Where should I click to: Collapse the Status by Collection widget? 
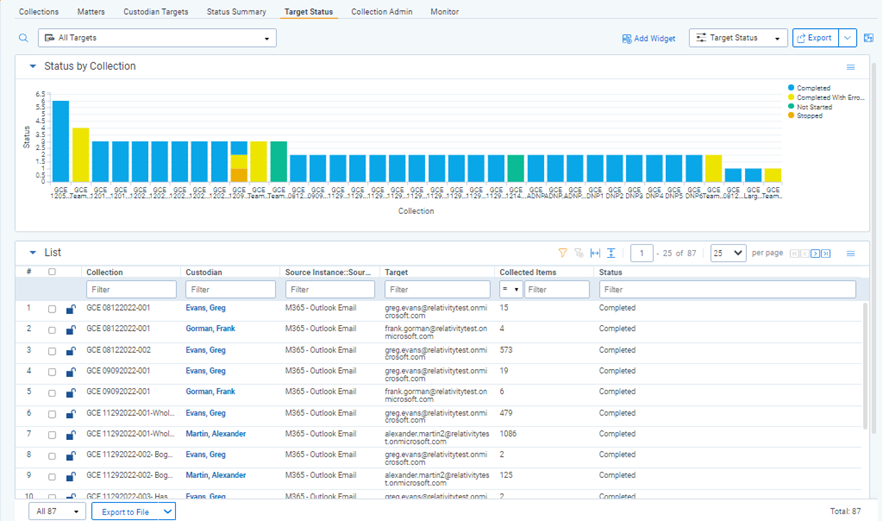(33, 66)
